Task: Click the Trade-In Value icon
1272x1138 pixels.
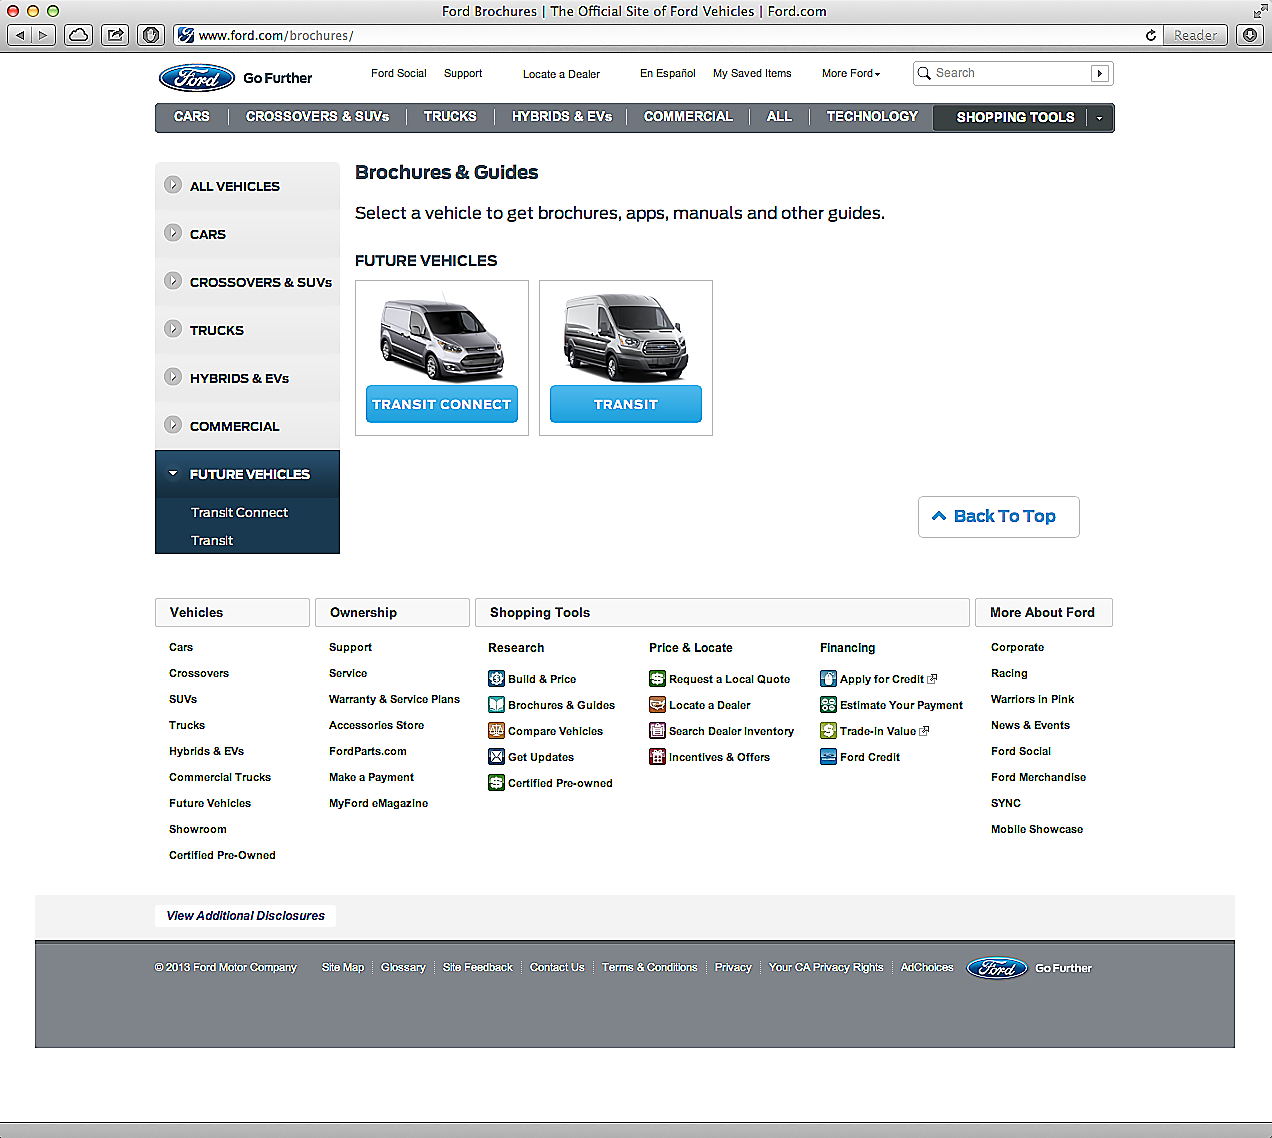Action: 828,731
